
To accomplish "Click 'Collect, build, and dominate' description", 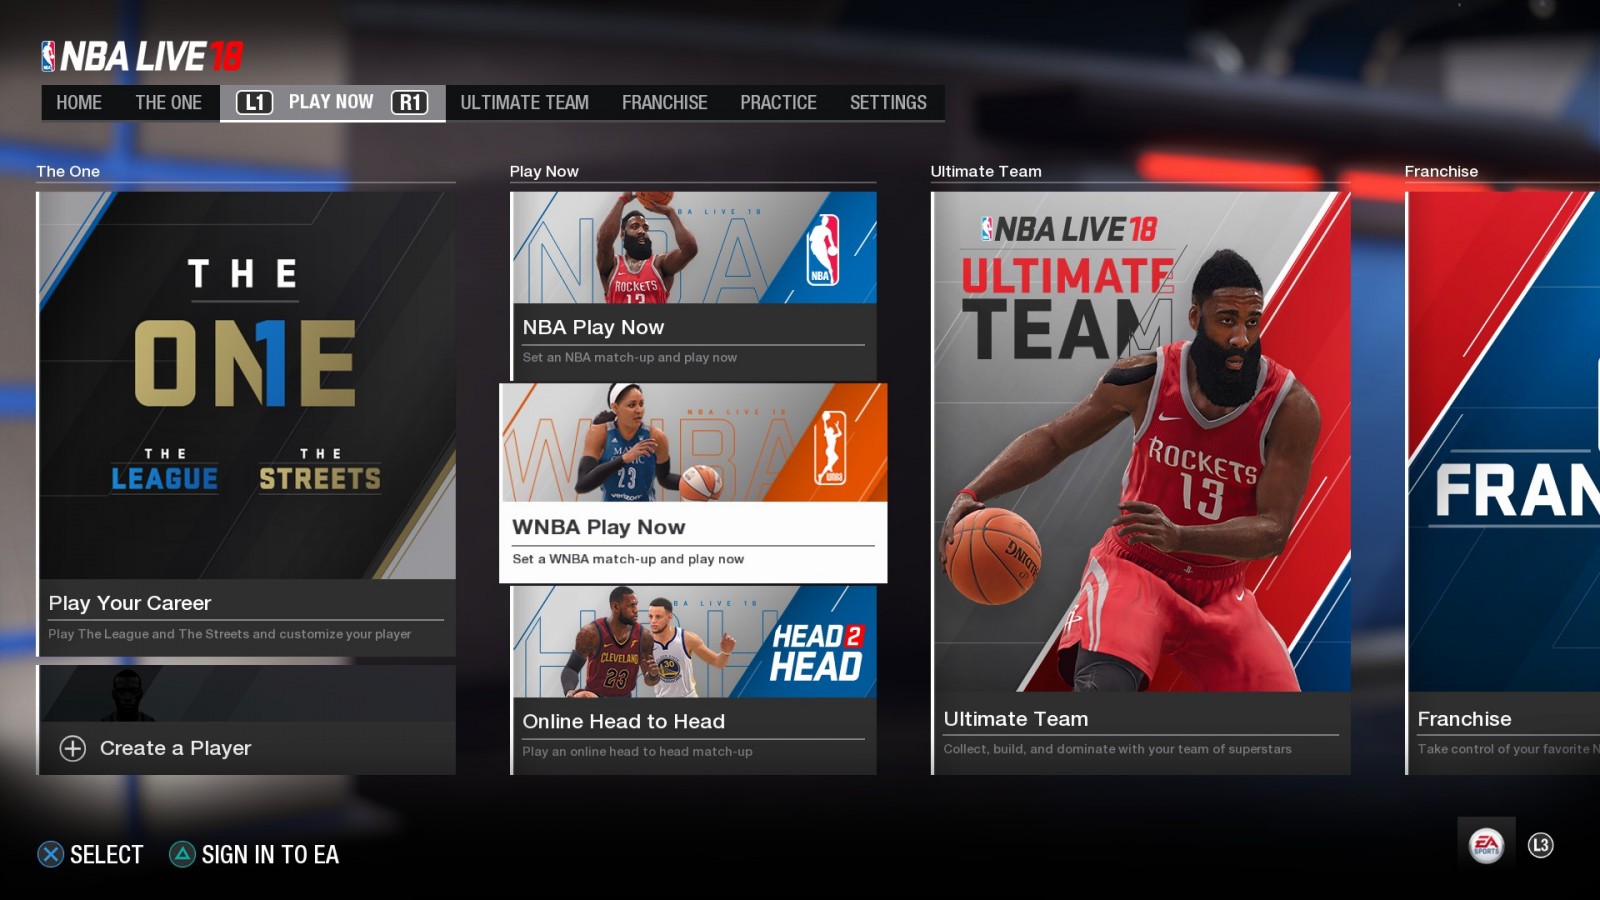I will pos(1117,748).
